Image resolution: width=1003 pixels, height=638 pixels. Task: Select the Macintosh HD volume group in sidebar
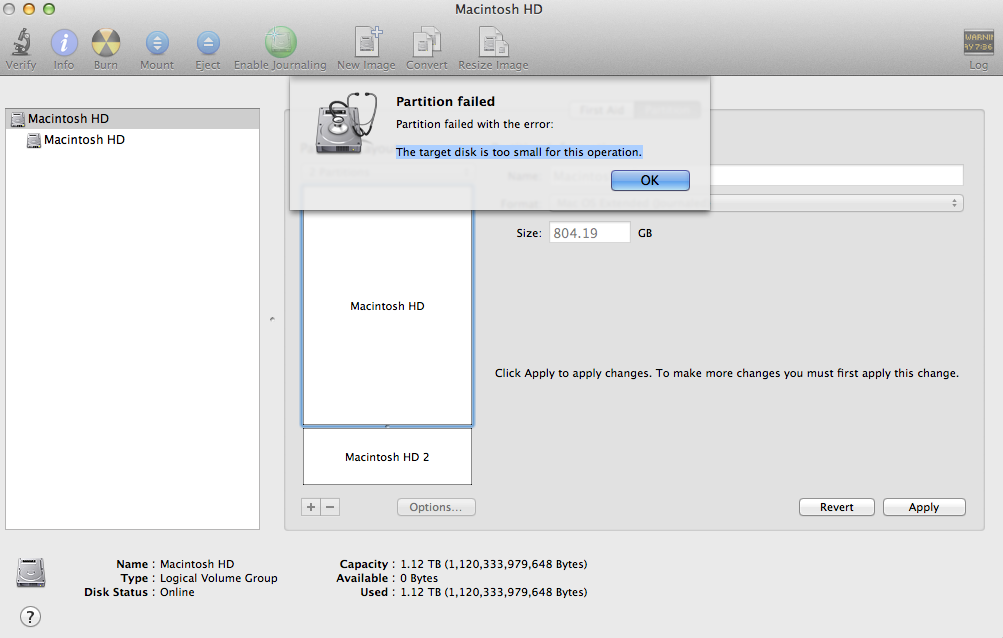tap(132, 118)
